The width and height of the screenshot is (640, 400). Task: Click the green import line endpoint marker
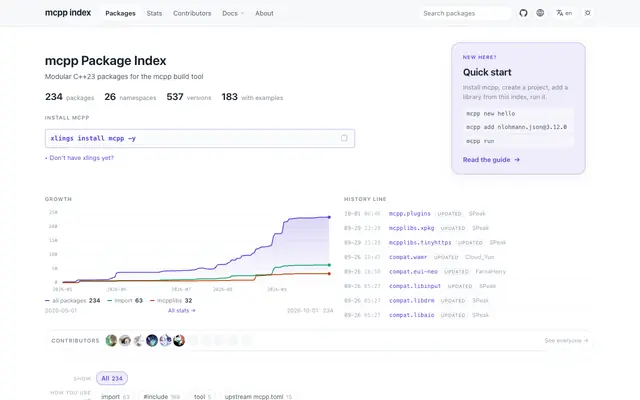coord(329,265)
